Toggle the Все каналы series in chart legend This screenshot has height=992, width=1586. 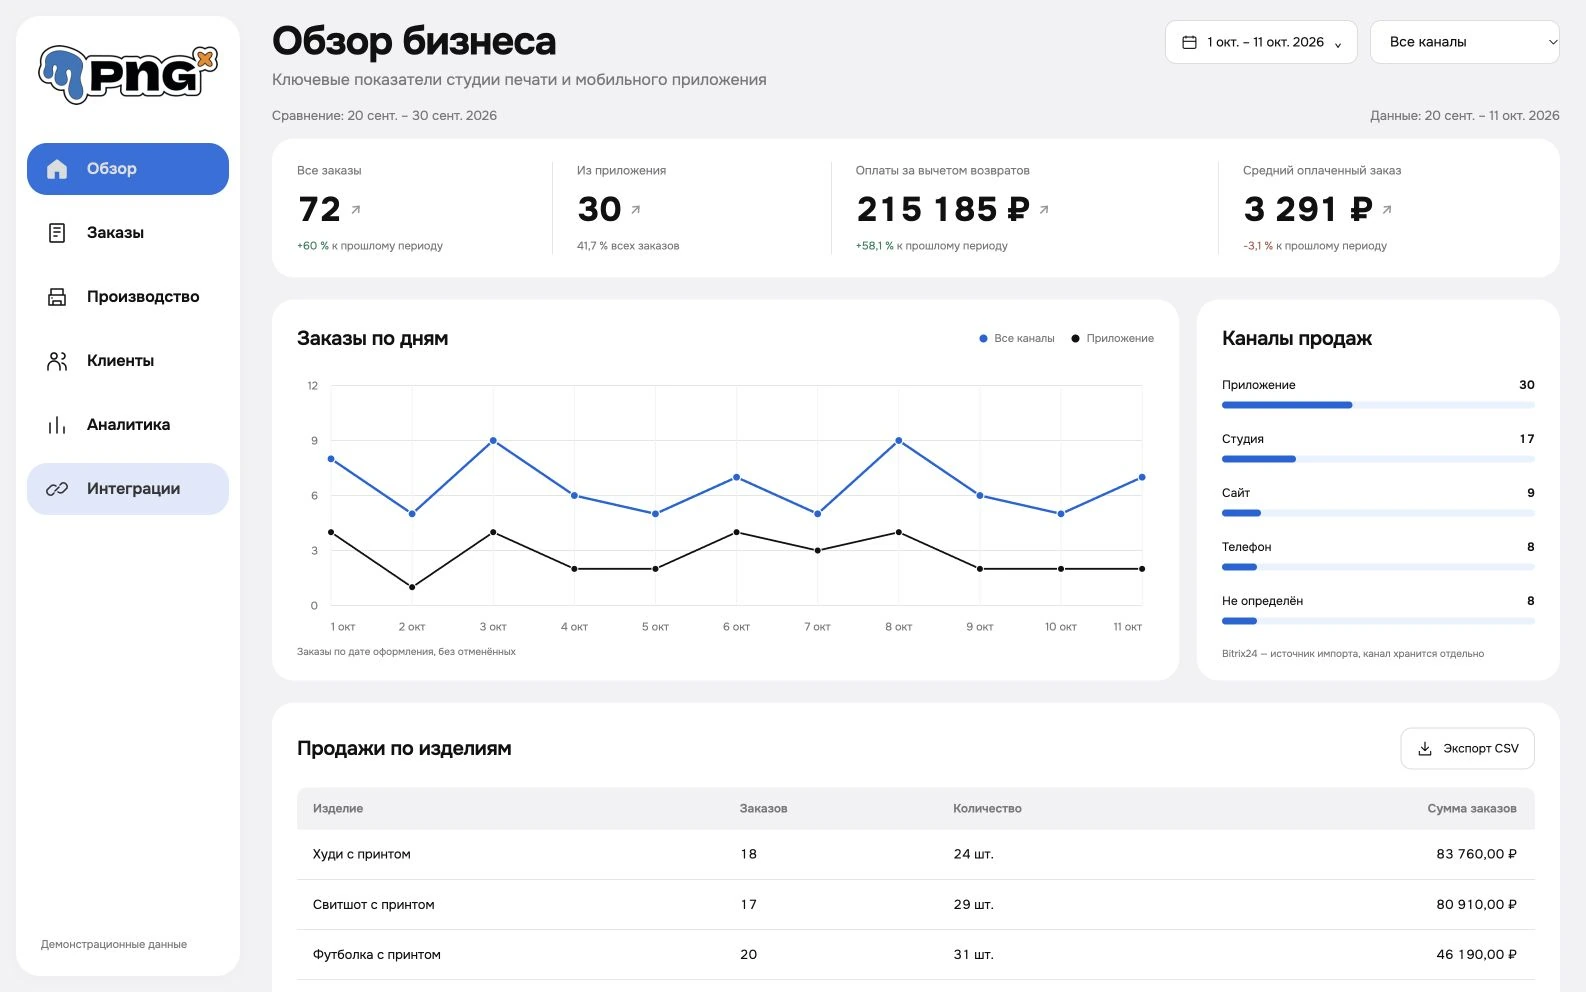(x=1017, y=339)
